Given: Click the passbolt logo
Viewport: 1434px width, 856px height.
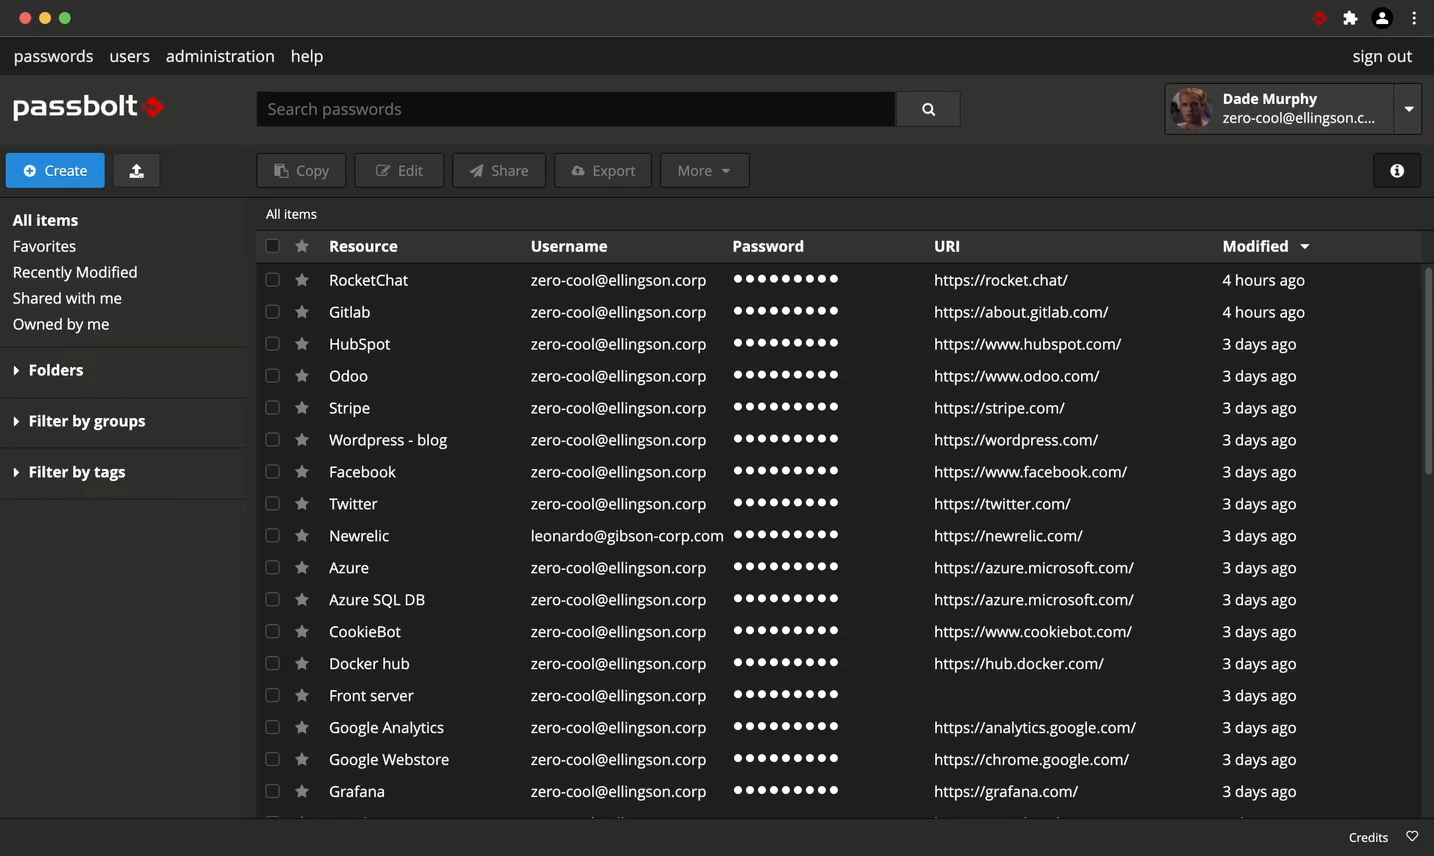Looking at the screenshot, I should click(x=88, y=106).
